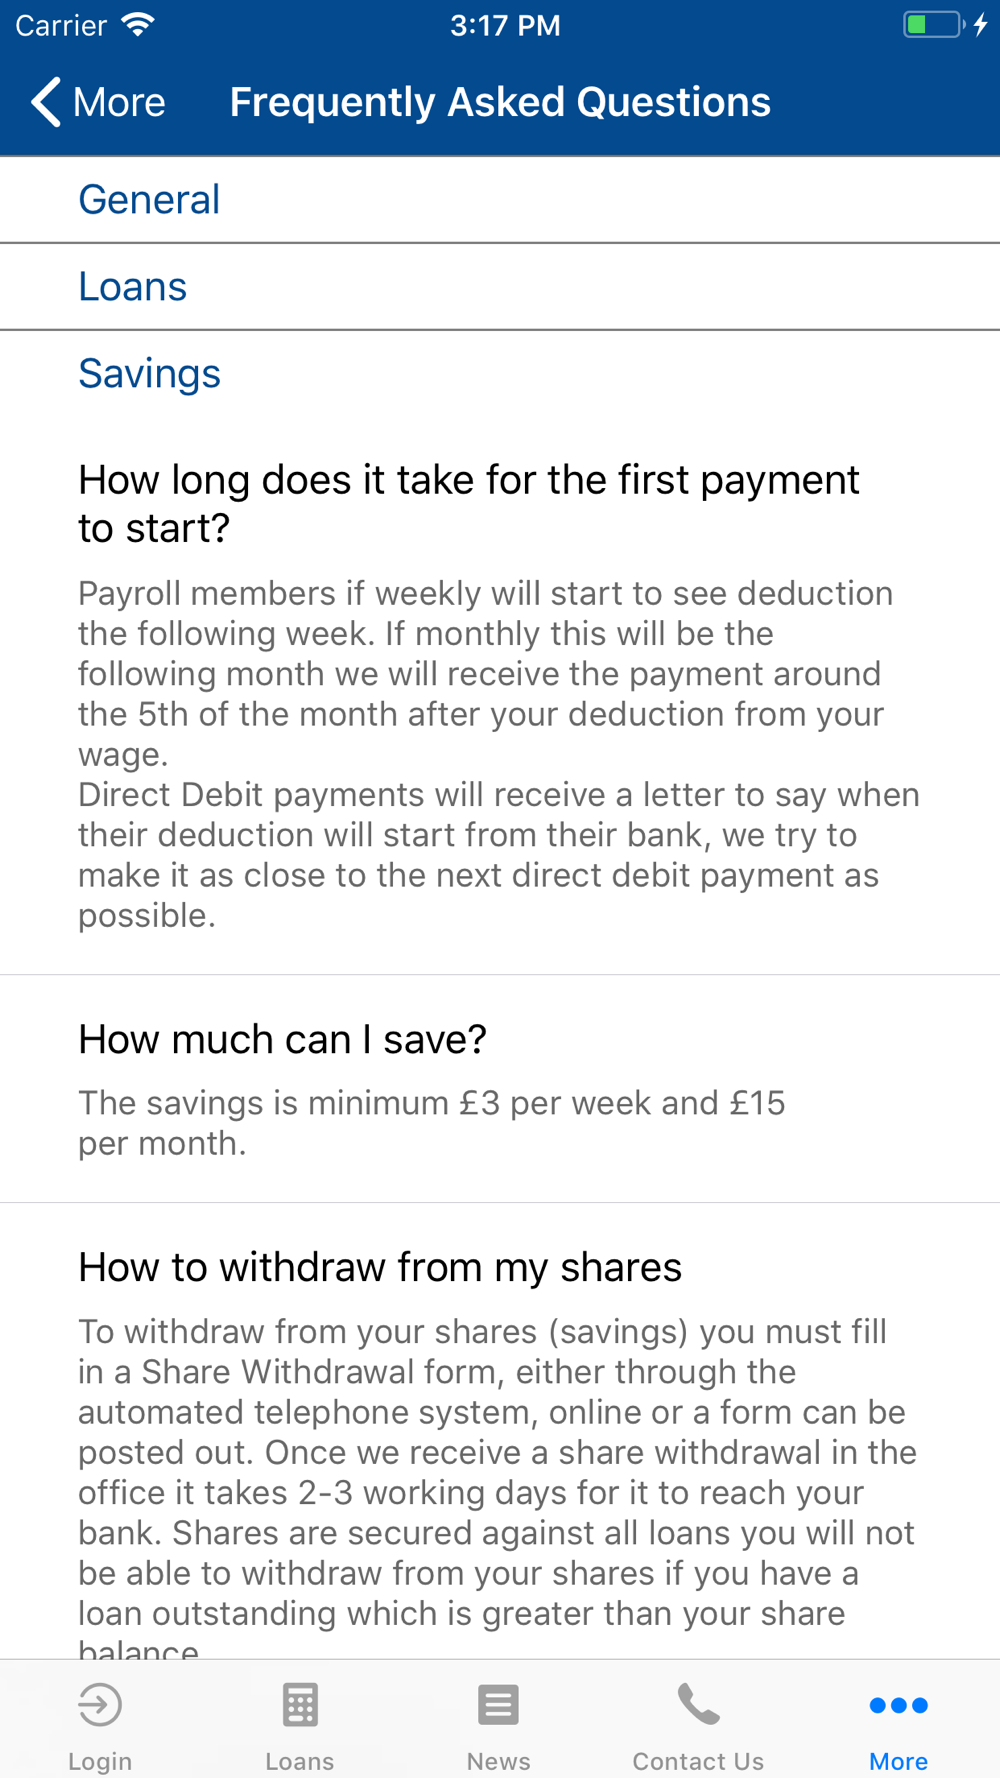Tap the Frequently Asked Questions title
The width and height of the screenshot is (1000, 1778).
500,102
